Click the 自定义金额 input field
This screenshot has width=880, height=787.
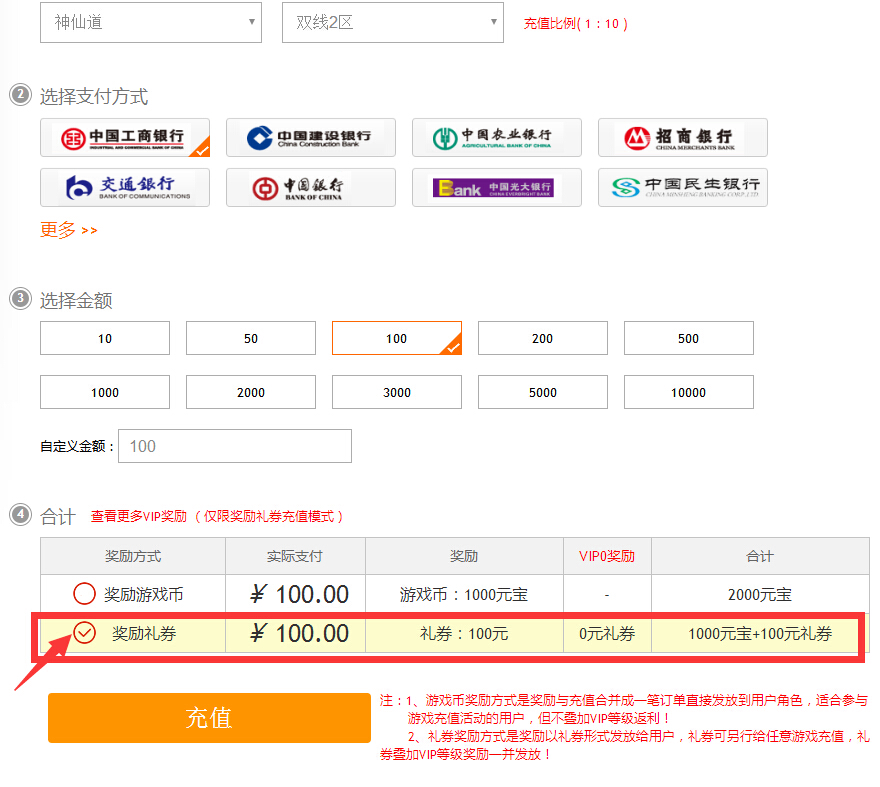(x=234, y=446)
